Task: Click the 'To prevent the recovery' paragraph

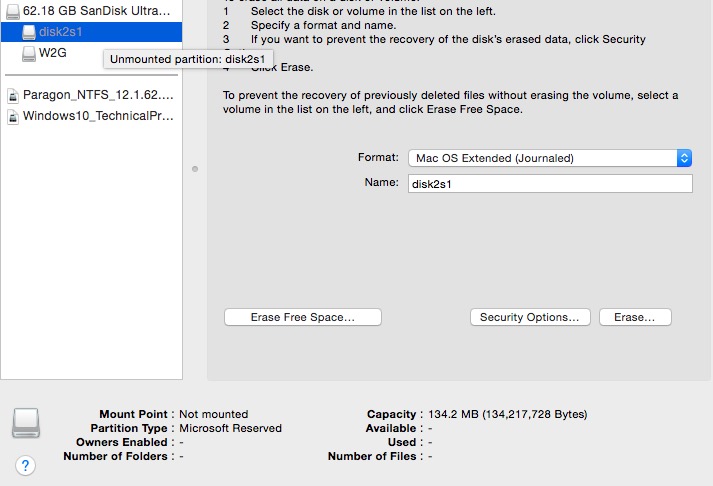Action: click(450, 102)
